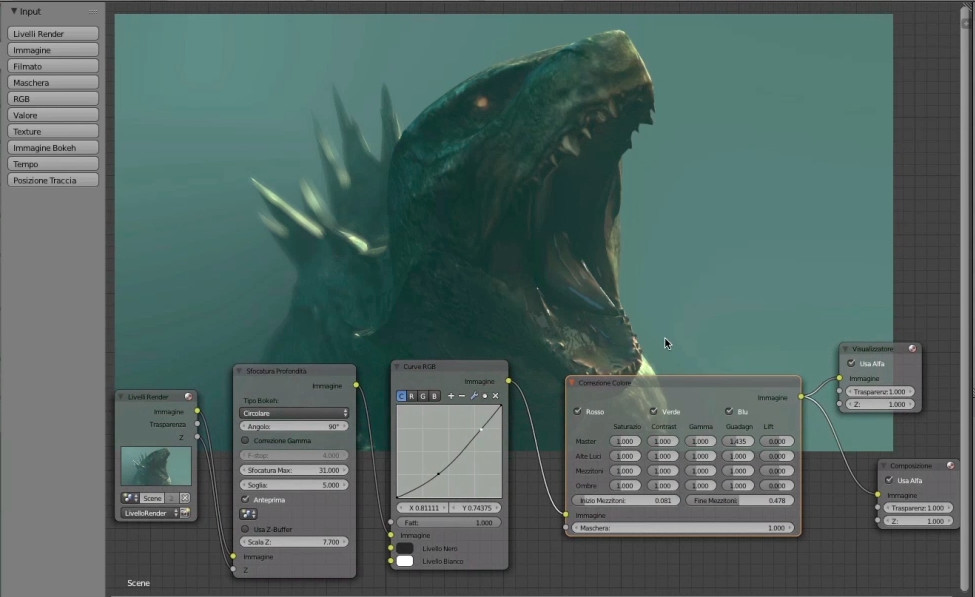The width and height of the screenshot is (975, 597).
Task: Click the delete point X icon in Curve RGB
Action: 495,396
